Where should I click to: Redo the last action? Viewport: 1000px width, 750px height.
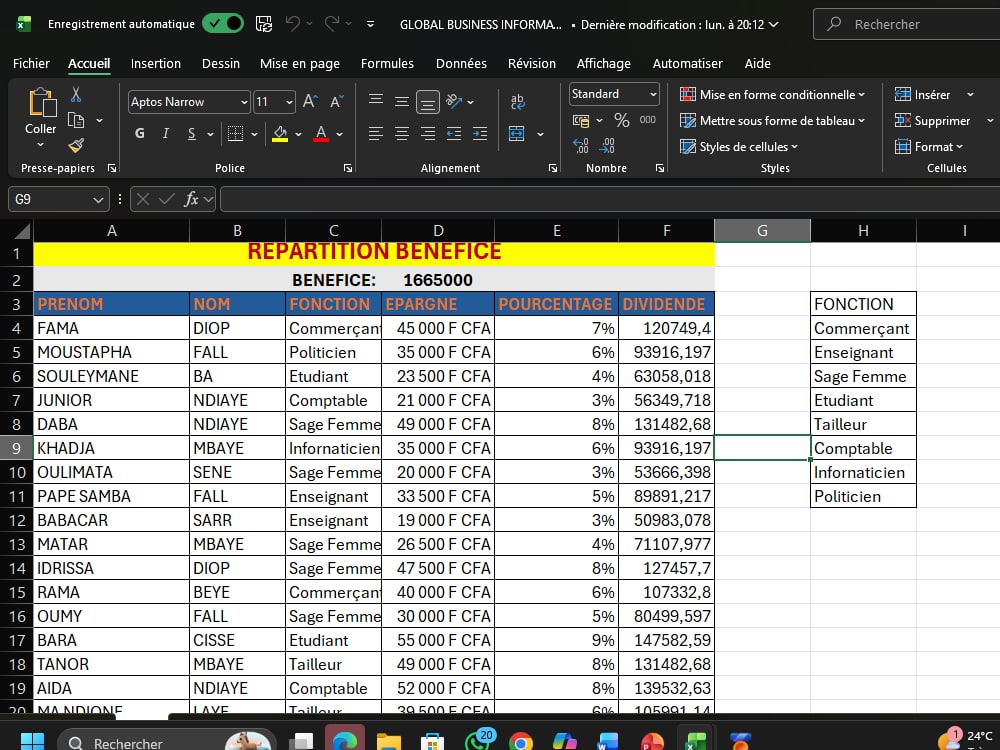[332, 24]
